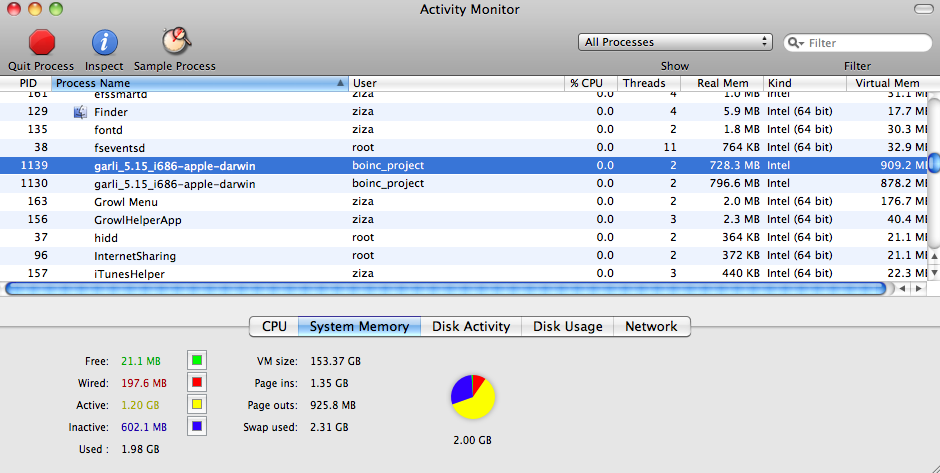The width and height of the screenshot is (940, 473).
Task: Click the 728.3 MB real memory value
Action: tap(734, 165)
